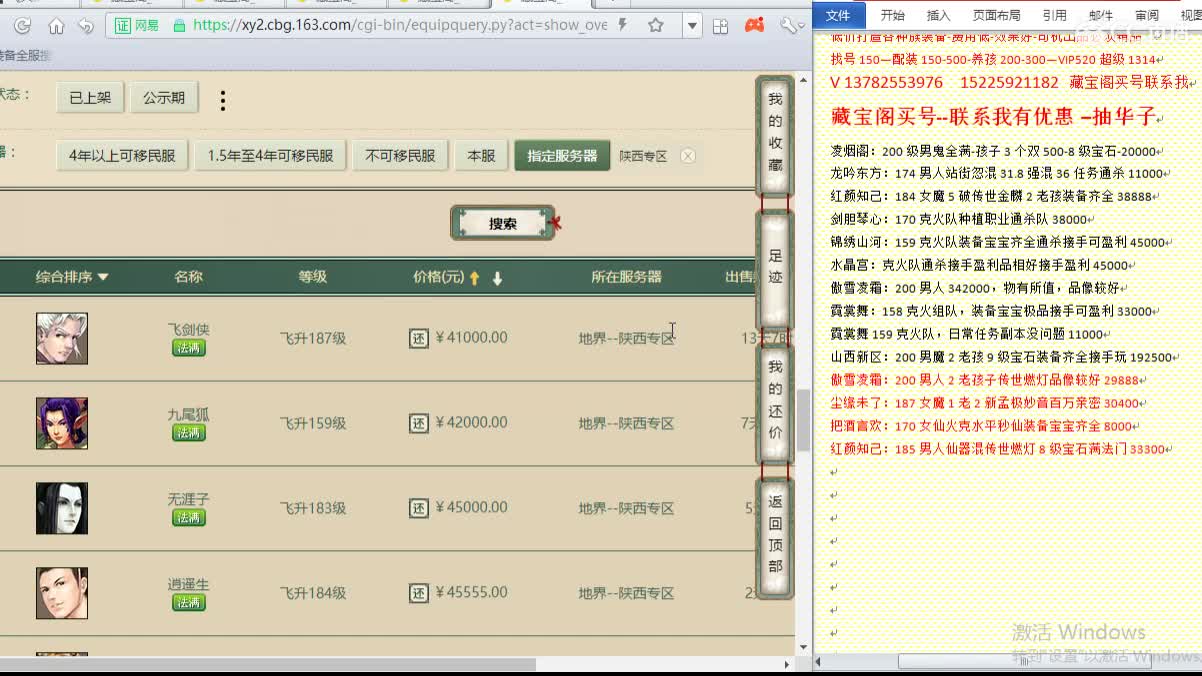Open the Word 文件 tab

coord(837,15)
